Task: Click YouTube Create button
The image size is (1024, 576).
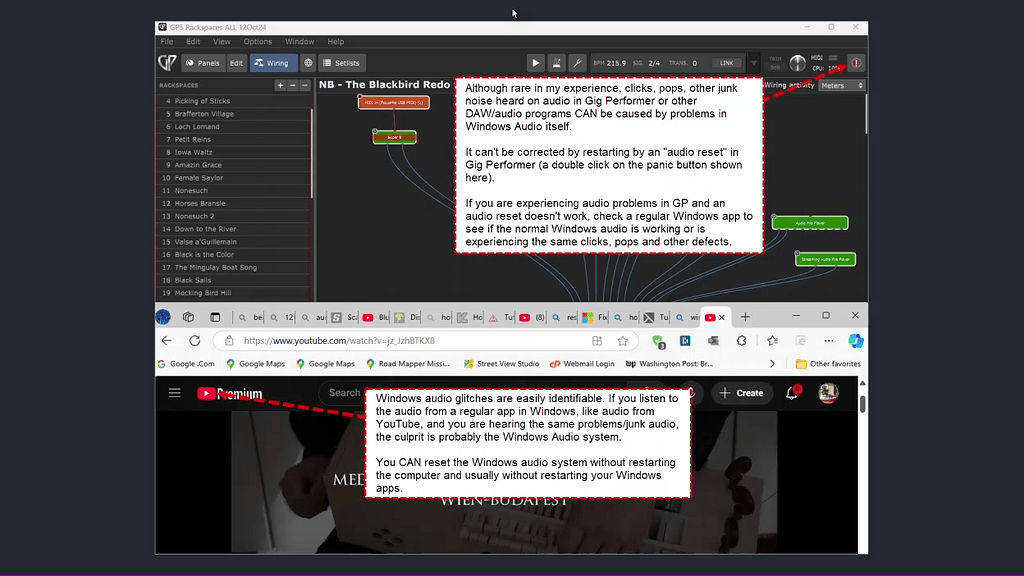Action: 741,393
